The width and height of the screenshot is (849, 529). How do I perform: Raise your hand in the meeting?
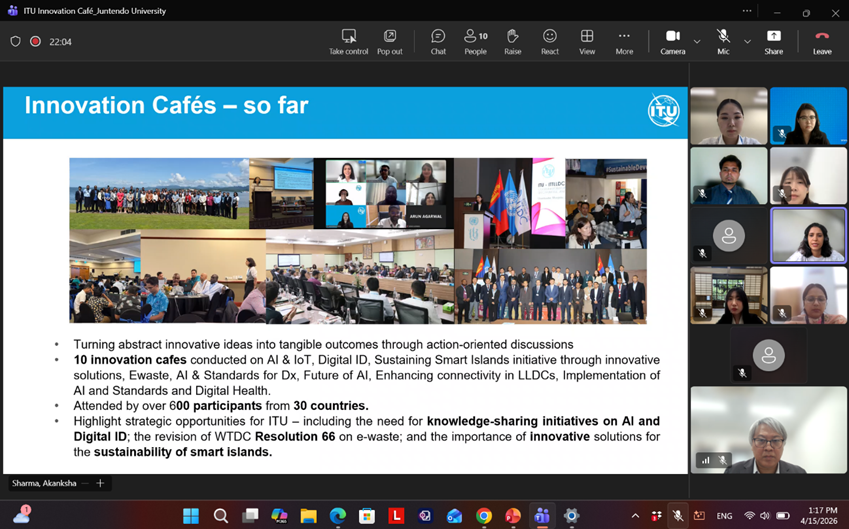pyautogui.click(x=512, y=41)
